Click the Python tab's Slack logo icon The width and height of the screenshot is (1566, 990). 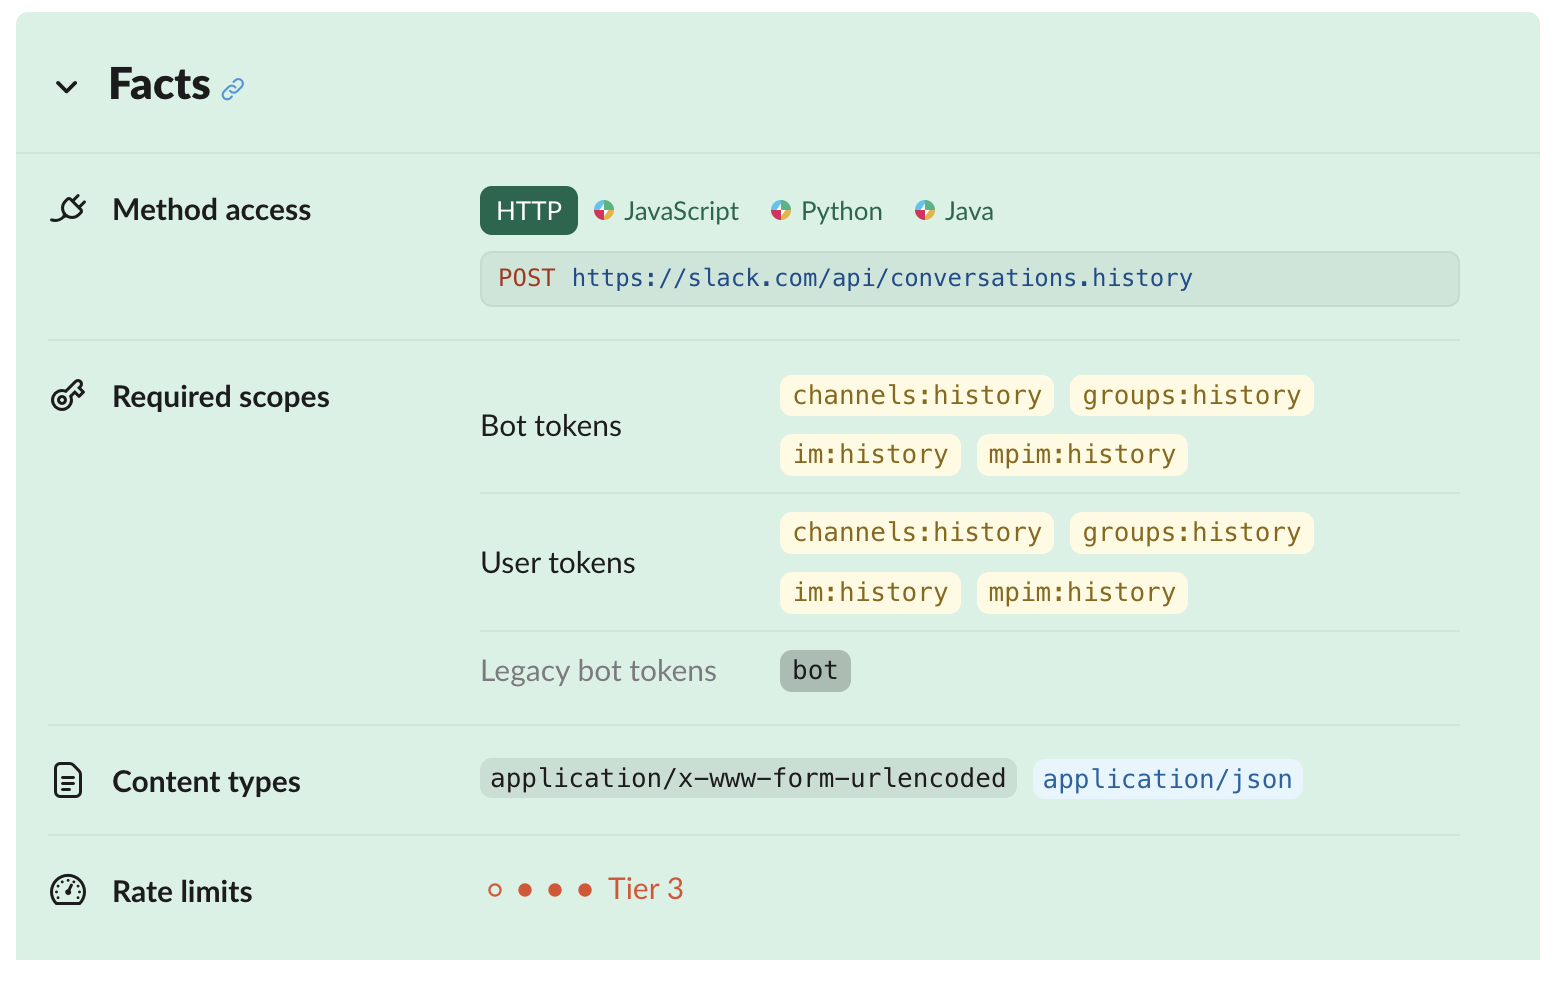pyautogui.click(x=781, y=210)
